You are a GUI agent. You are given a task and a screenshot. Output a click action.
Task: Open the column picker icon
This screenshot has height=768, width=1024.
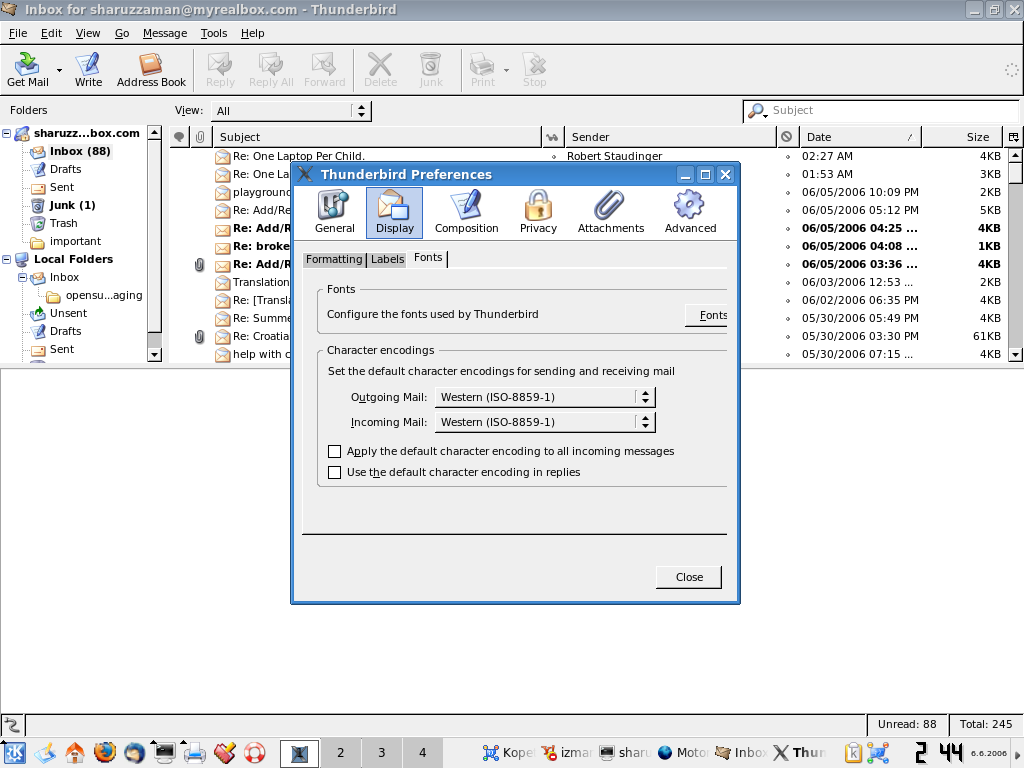pyautogui.click(x=1013, y=137)
